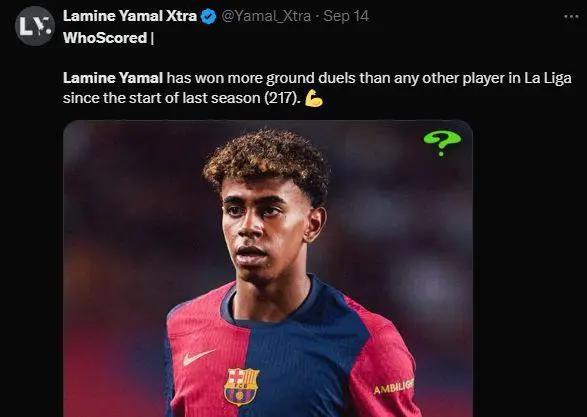Open the Sep 14 timestamp link
Image resolution: width=587 pixels, height=417 pixels.
point(346,16)
